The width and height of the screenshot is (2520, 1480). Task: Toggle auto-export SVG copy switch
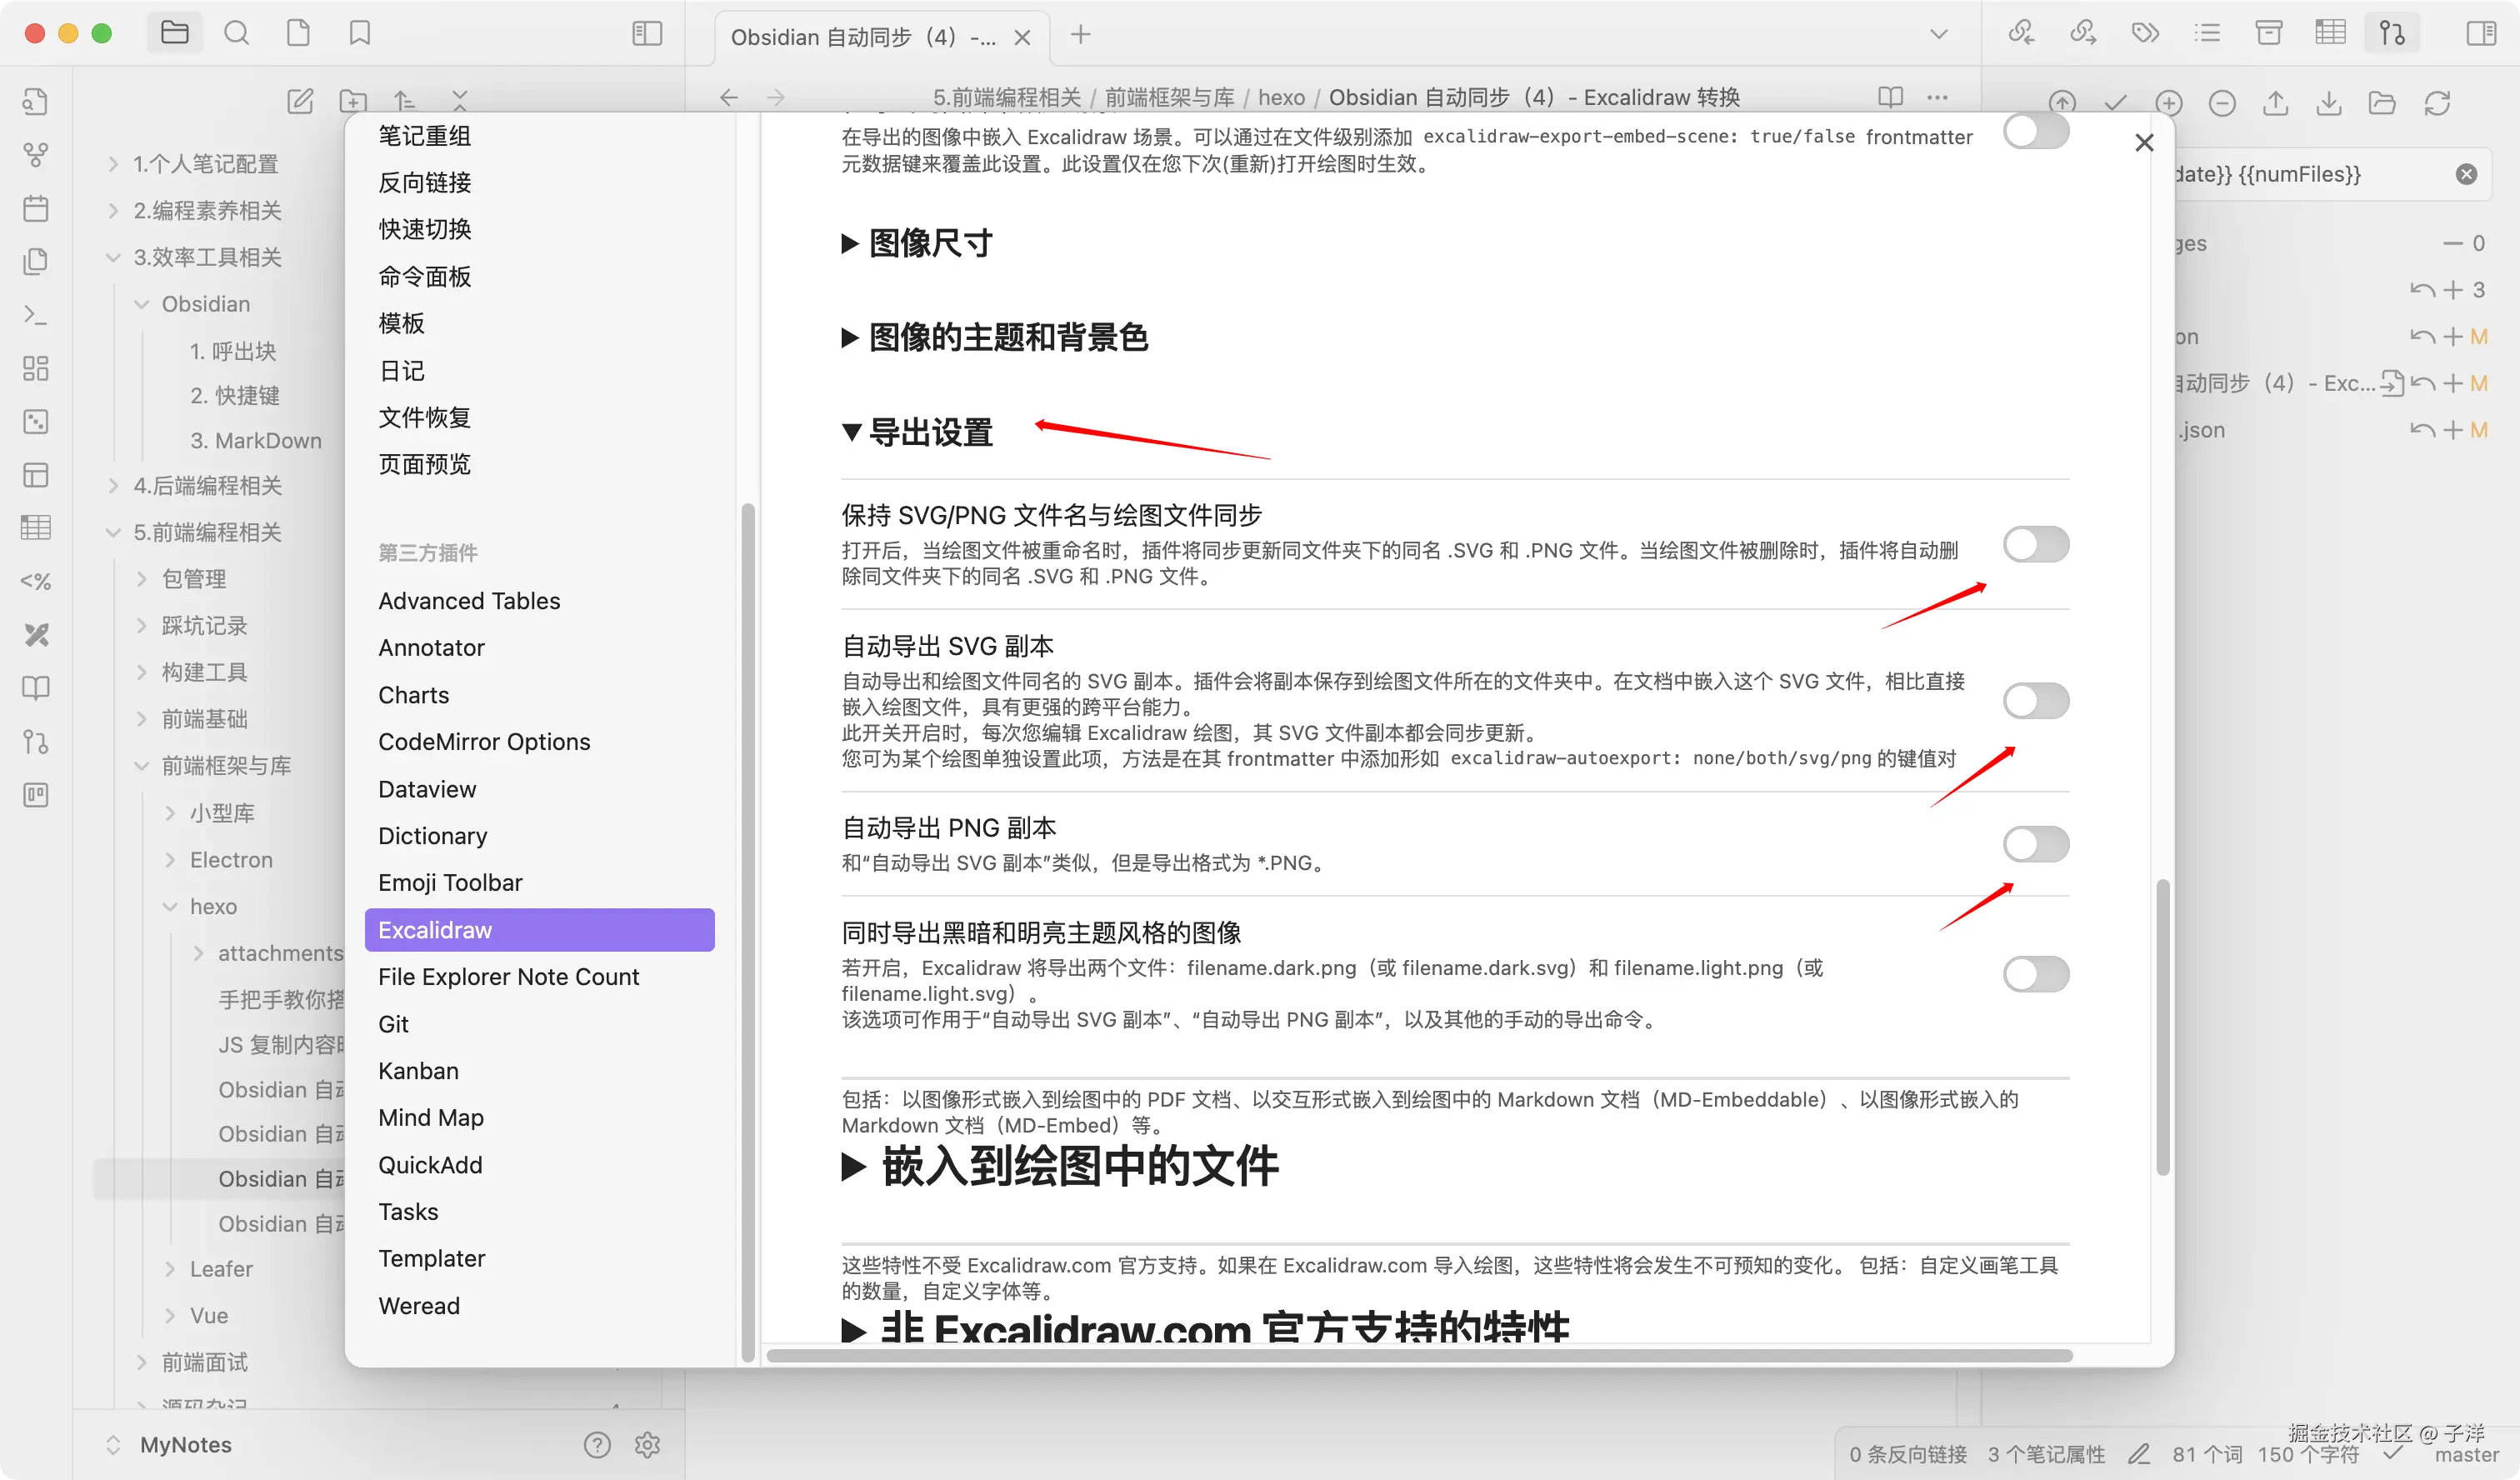pyautogui.click(x=2035, y=701)
